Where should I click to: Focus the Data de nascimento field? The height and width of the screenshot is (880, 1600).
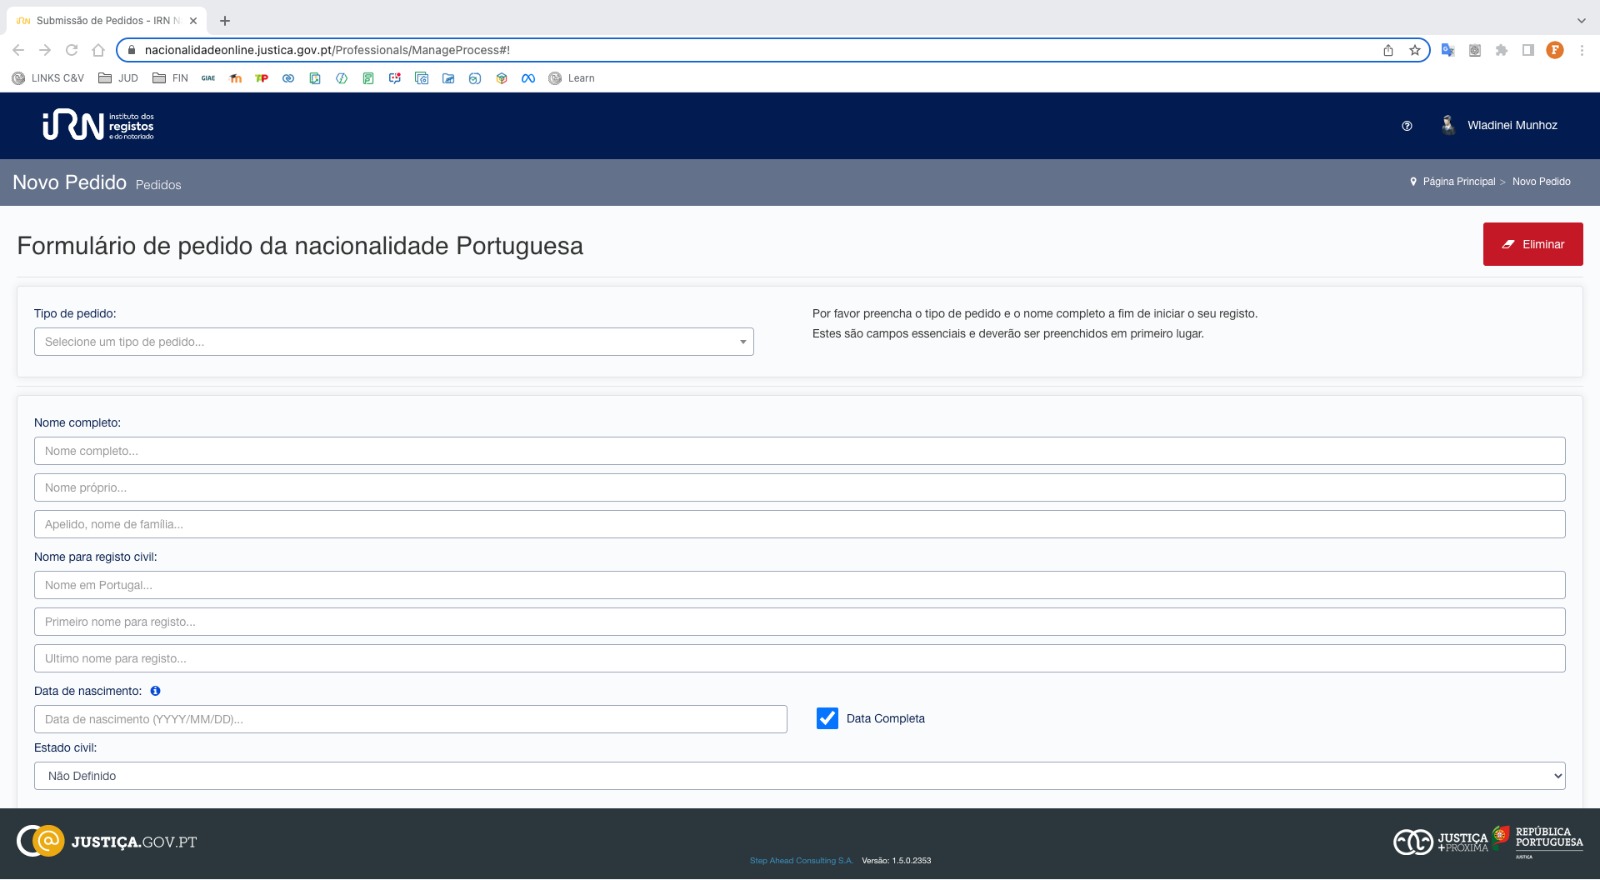tap(410, 719)
